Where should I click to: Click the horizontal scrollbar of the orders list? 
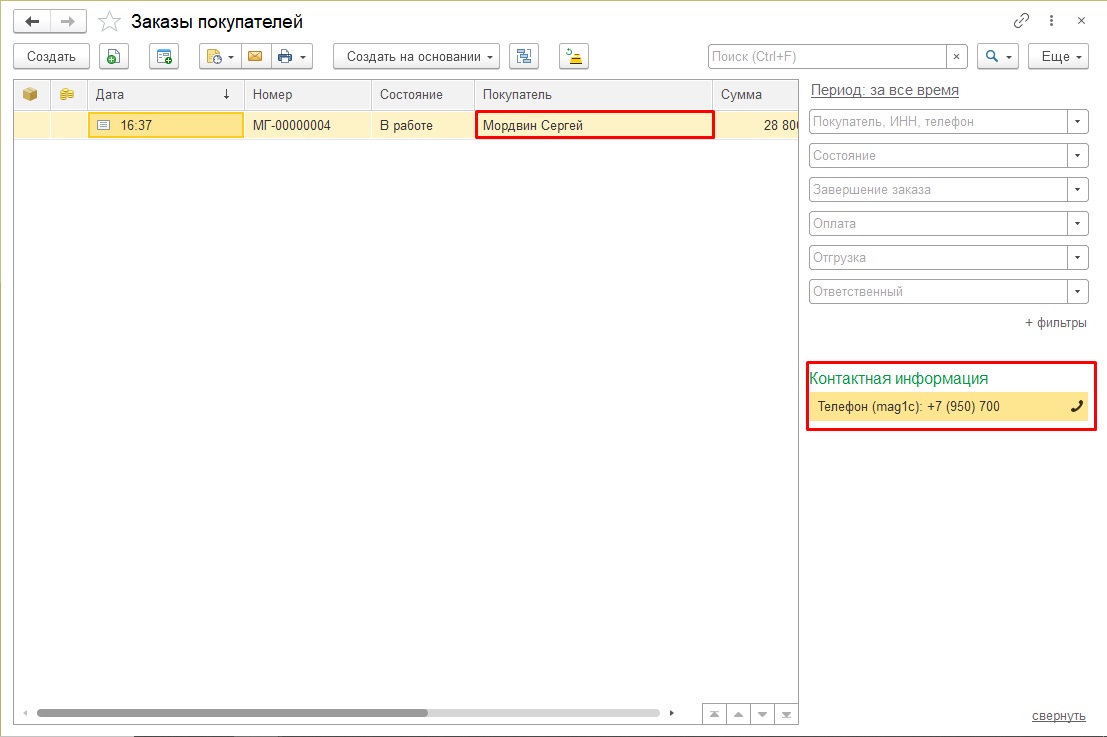click(x=232, y=713)
